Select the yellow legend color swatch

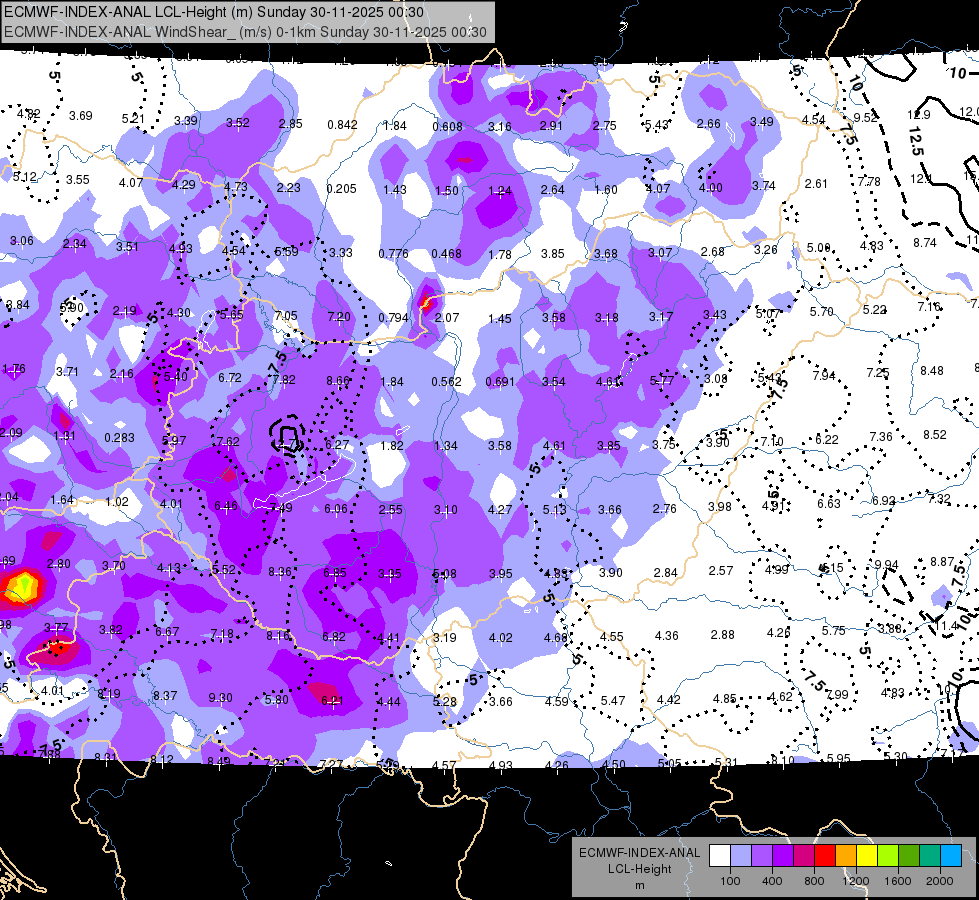pos(867,856)
